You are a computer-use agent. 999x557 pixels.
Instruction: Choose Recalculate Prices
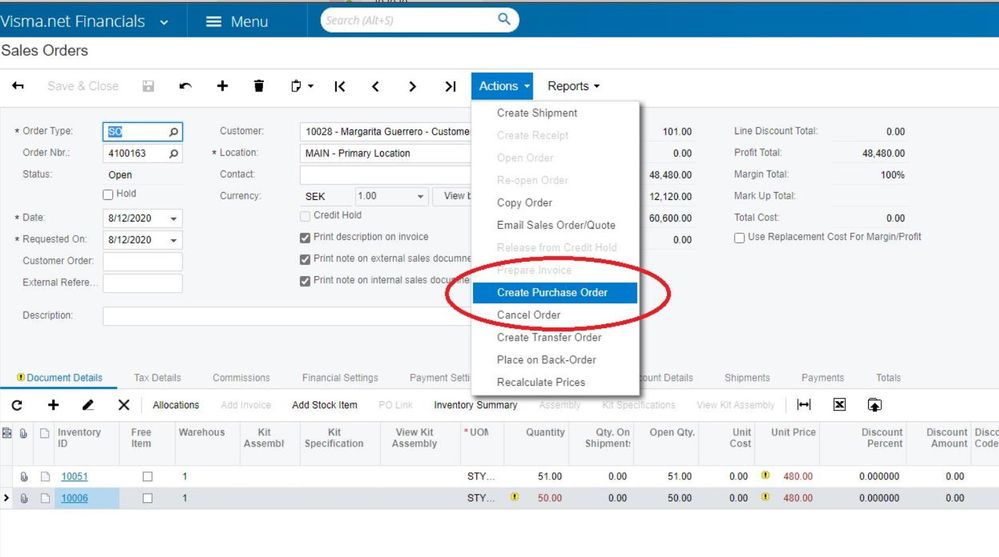coord(541,382)
